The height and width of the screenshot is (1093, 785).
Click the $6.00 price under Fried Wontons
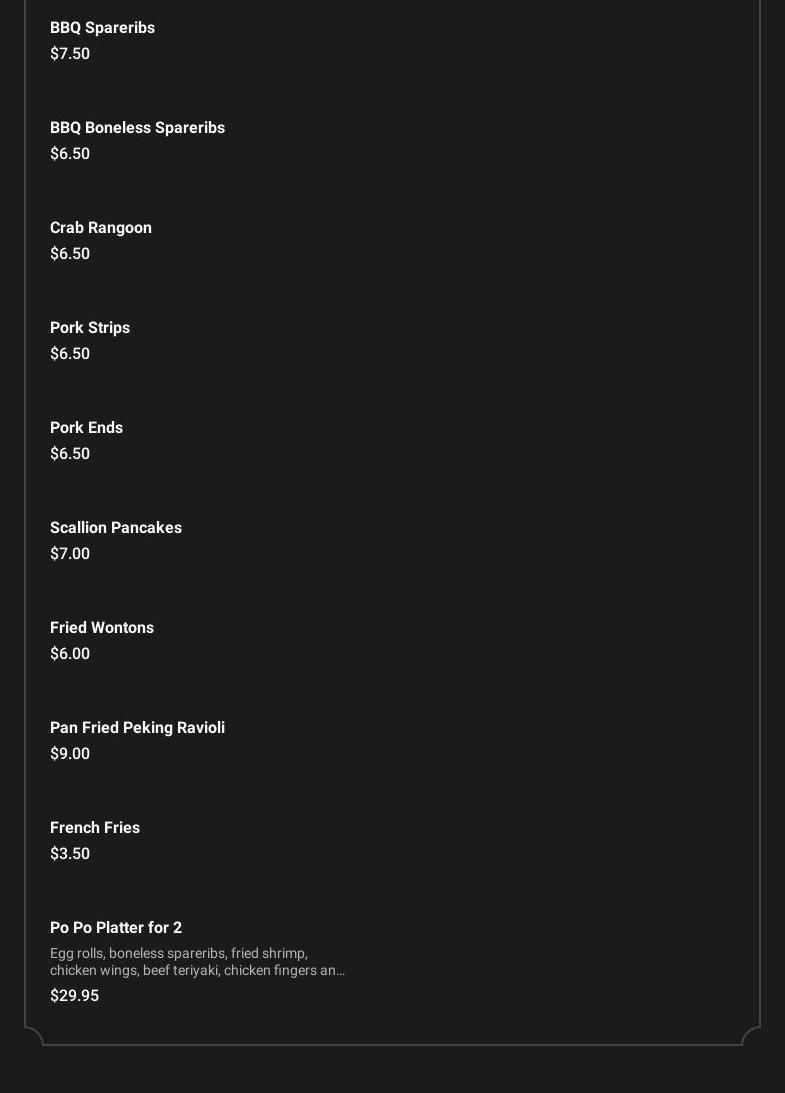click(70, 654)
